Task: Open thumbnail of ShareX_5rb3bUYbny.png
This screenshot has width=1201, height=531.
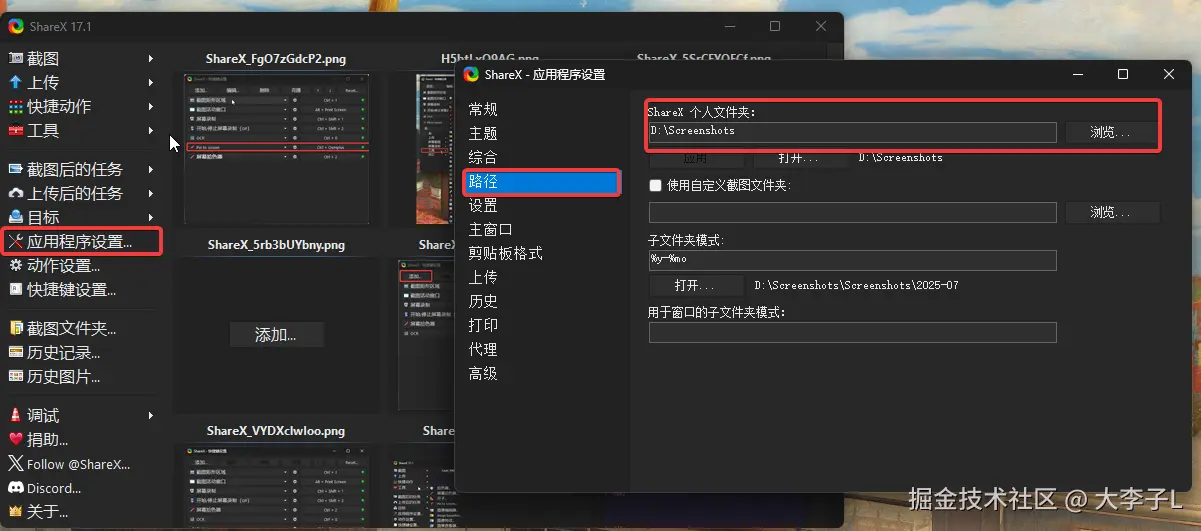Action: point(277,334)
